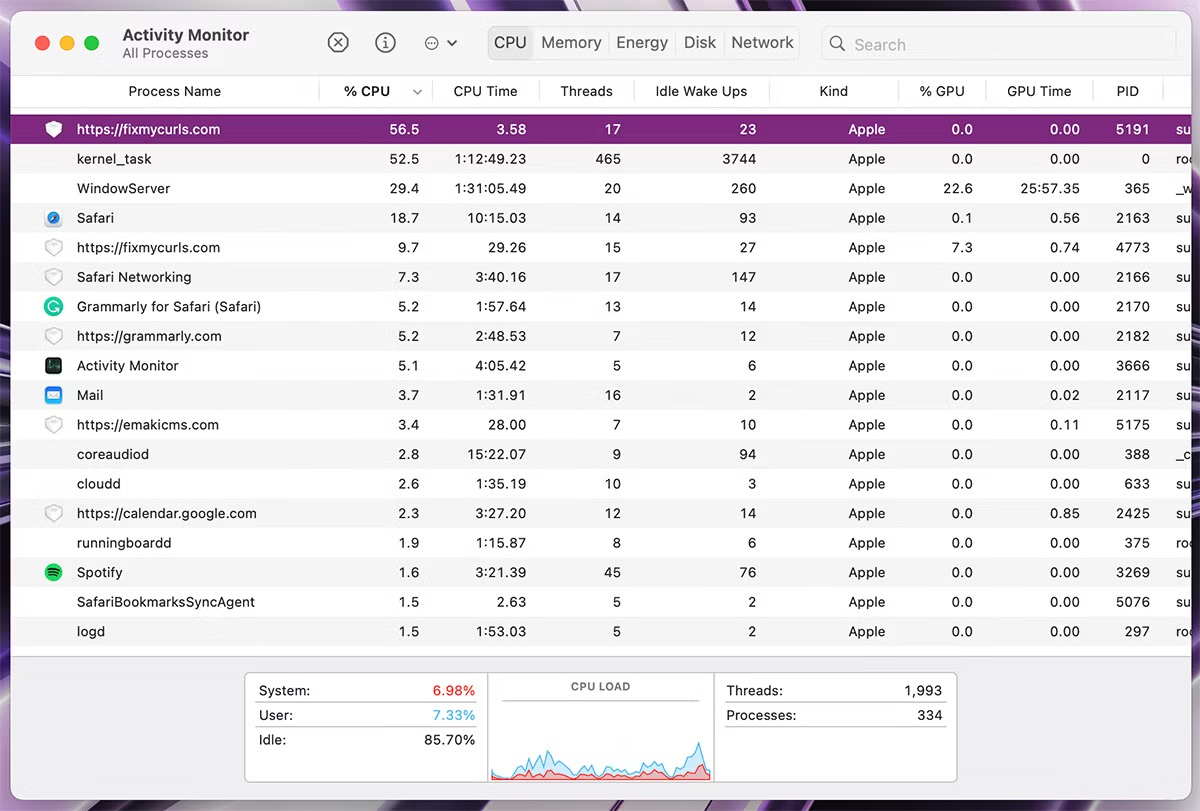This screenshot has height=811, width=1200.
Task: Select the SafariBookmarksSyncAgent process row
Action: pyautogui.click(x=600, y=602)
